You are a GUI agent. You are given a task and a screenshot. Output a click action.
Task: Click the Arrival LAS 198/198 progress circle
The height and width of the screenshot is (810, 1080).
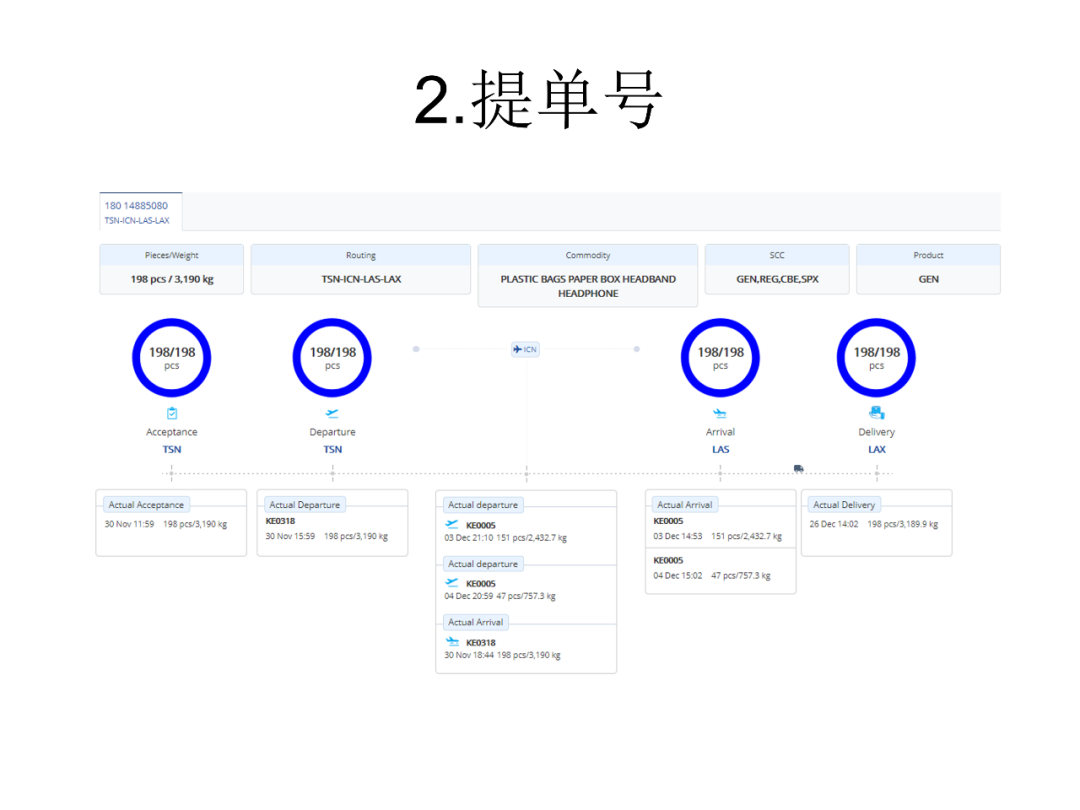(720, 357)
